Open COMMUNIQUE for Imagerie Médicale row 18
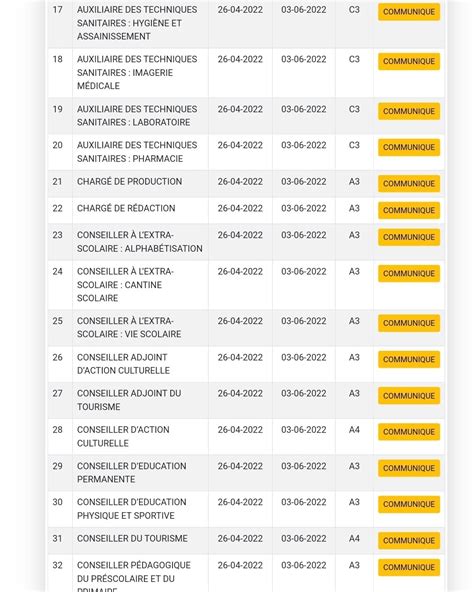474x592 pixels. click(409, 61)
